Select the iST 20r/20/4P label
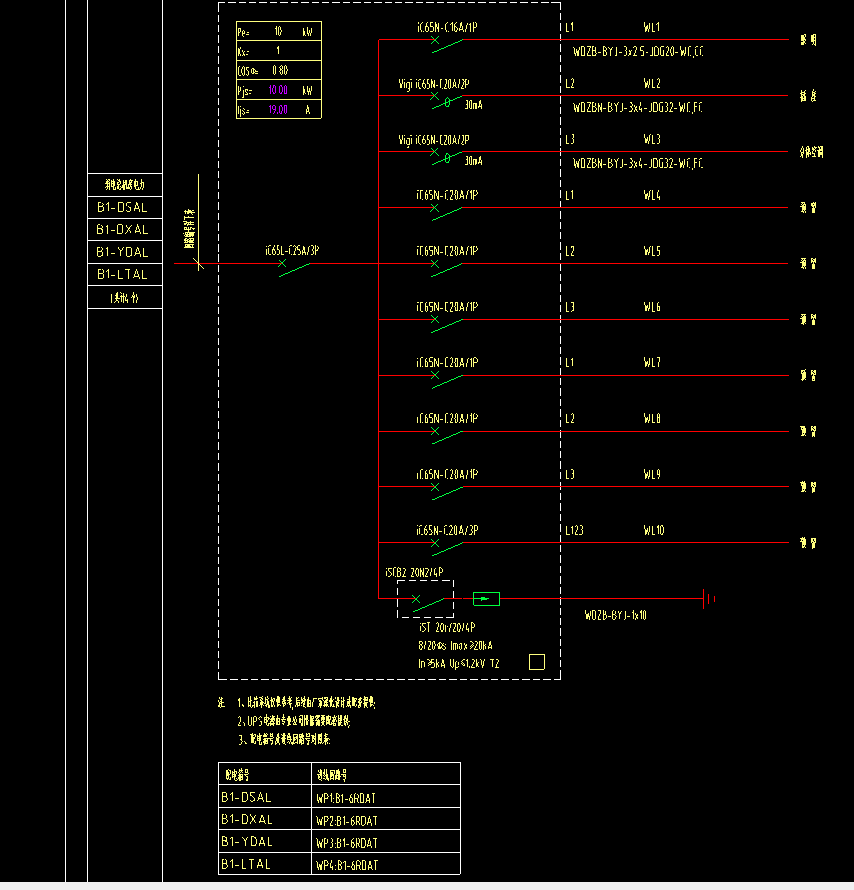Viewport: 854px width, 890px height. 447,627
